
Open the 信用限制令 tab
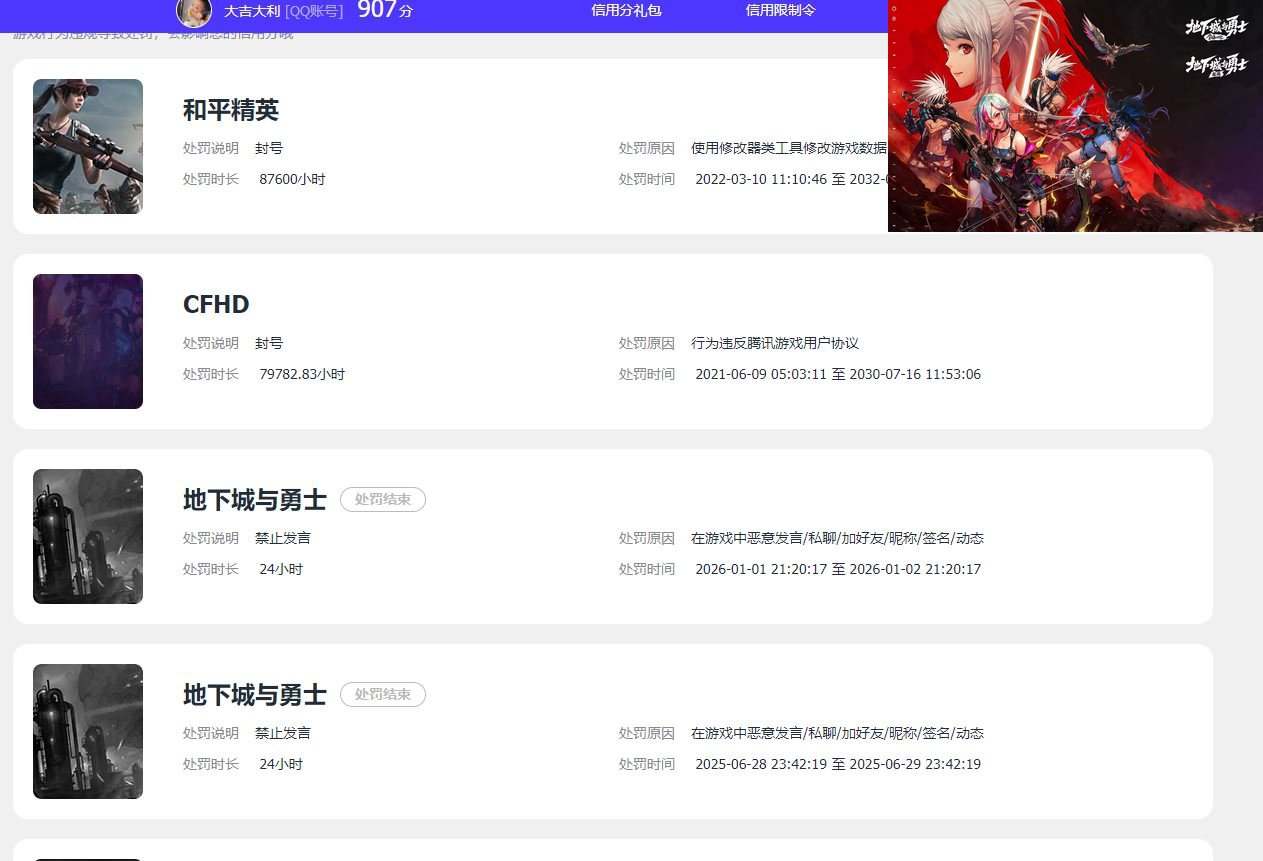780,10
